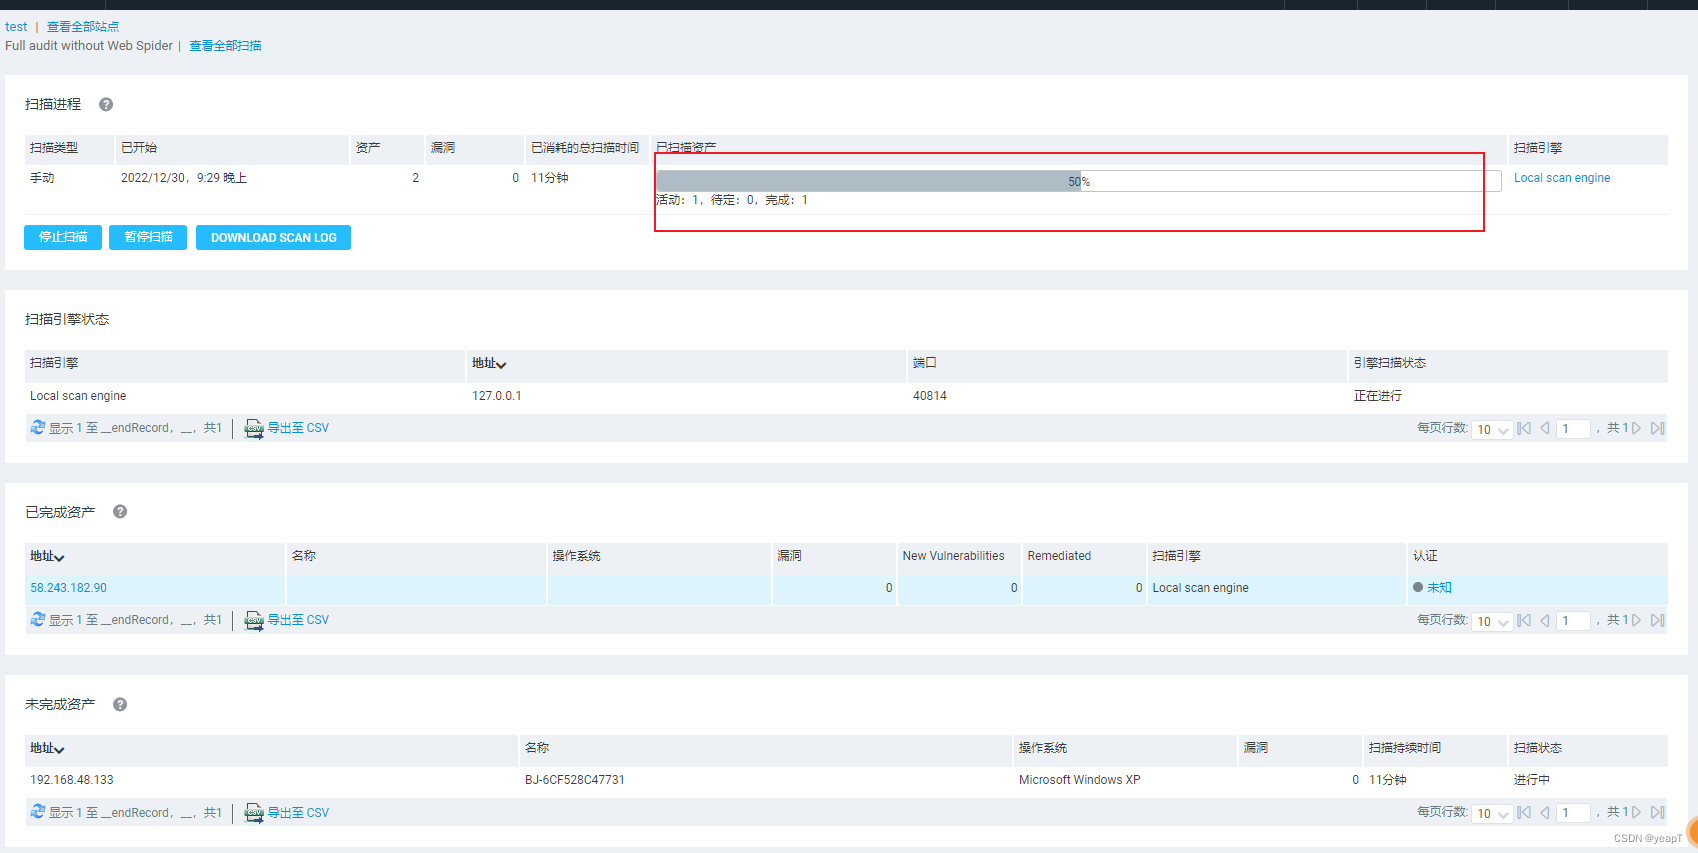Viewport: 1698px width, 853px height.
Task: Click 导出至 CSV in incomplete assets
Action: (298, 813)
